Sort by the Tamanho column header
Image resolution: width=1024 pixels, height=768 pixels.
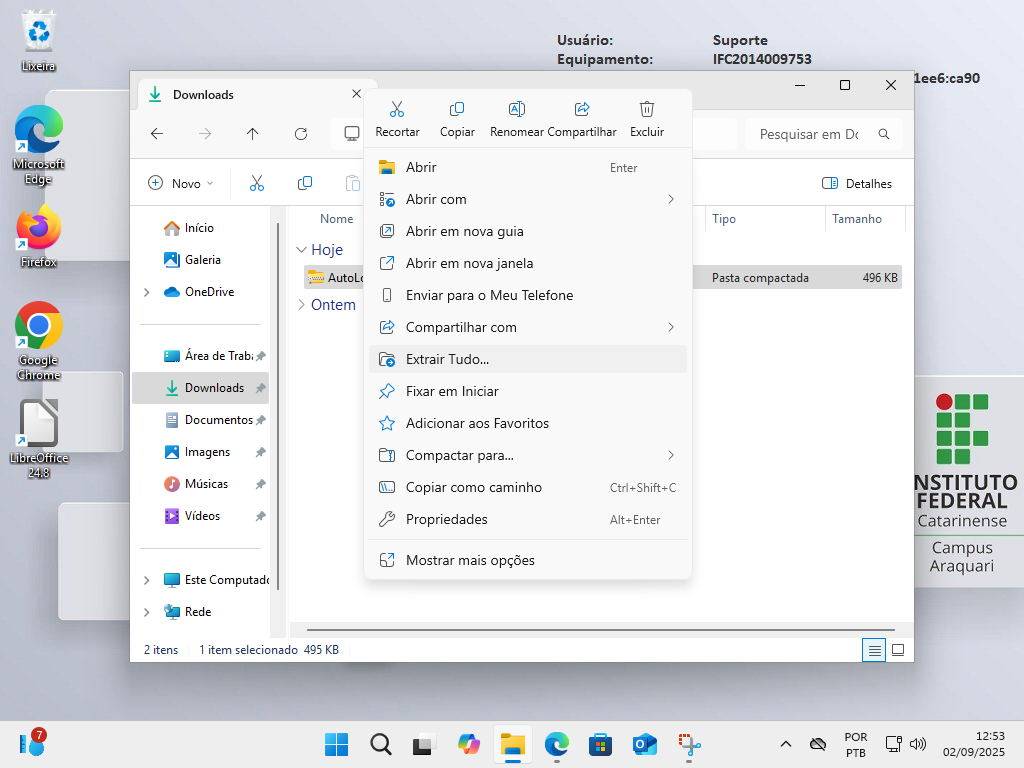857,219
